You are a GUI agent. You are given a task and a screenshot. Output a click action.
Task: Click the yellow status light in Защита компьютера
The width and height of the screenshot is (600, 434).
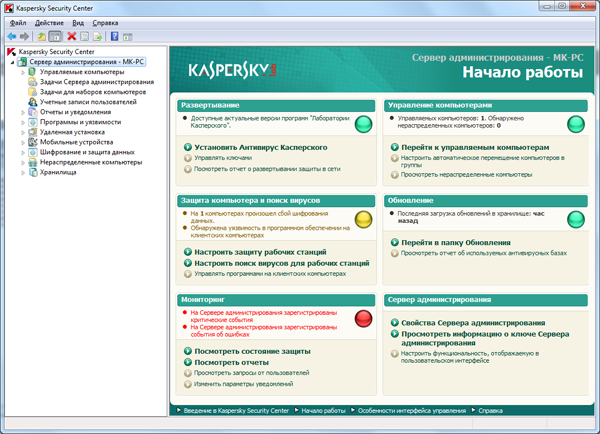click(x=363, y=219)
